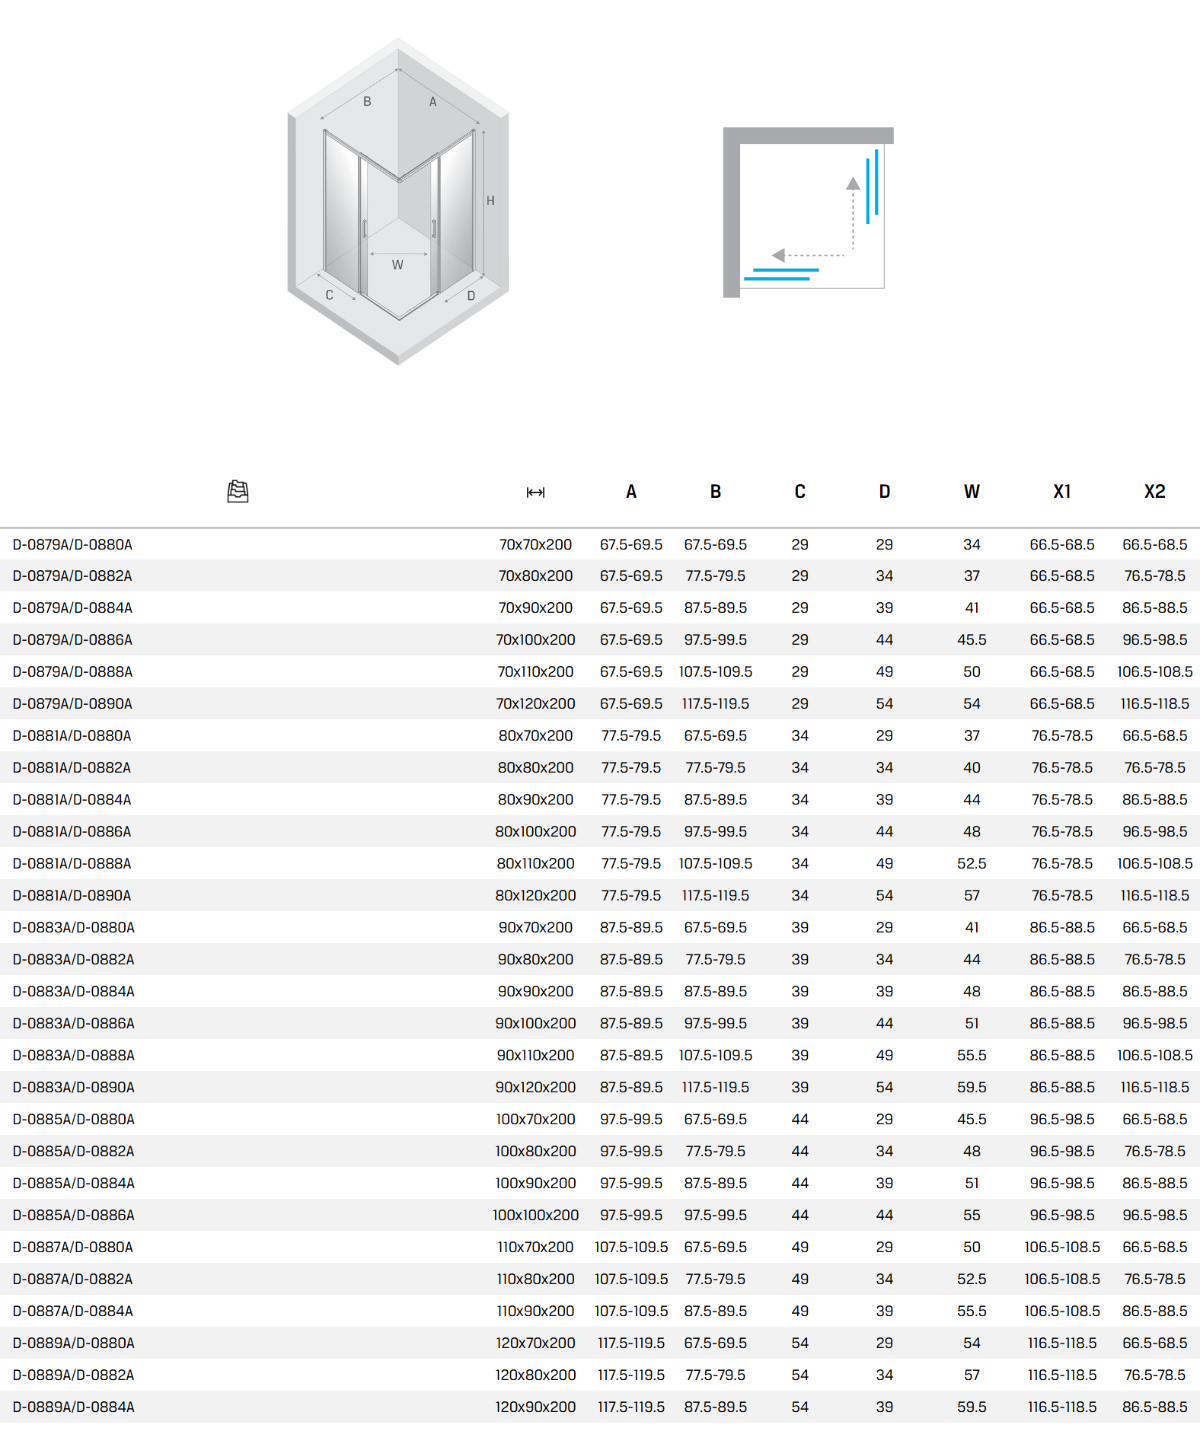Viewport: 1200px width, 1447px height.
Task: Select row D-0885A/D-0886A
Action: 73,1215
